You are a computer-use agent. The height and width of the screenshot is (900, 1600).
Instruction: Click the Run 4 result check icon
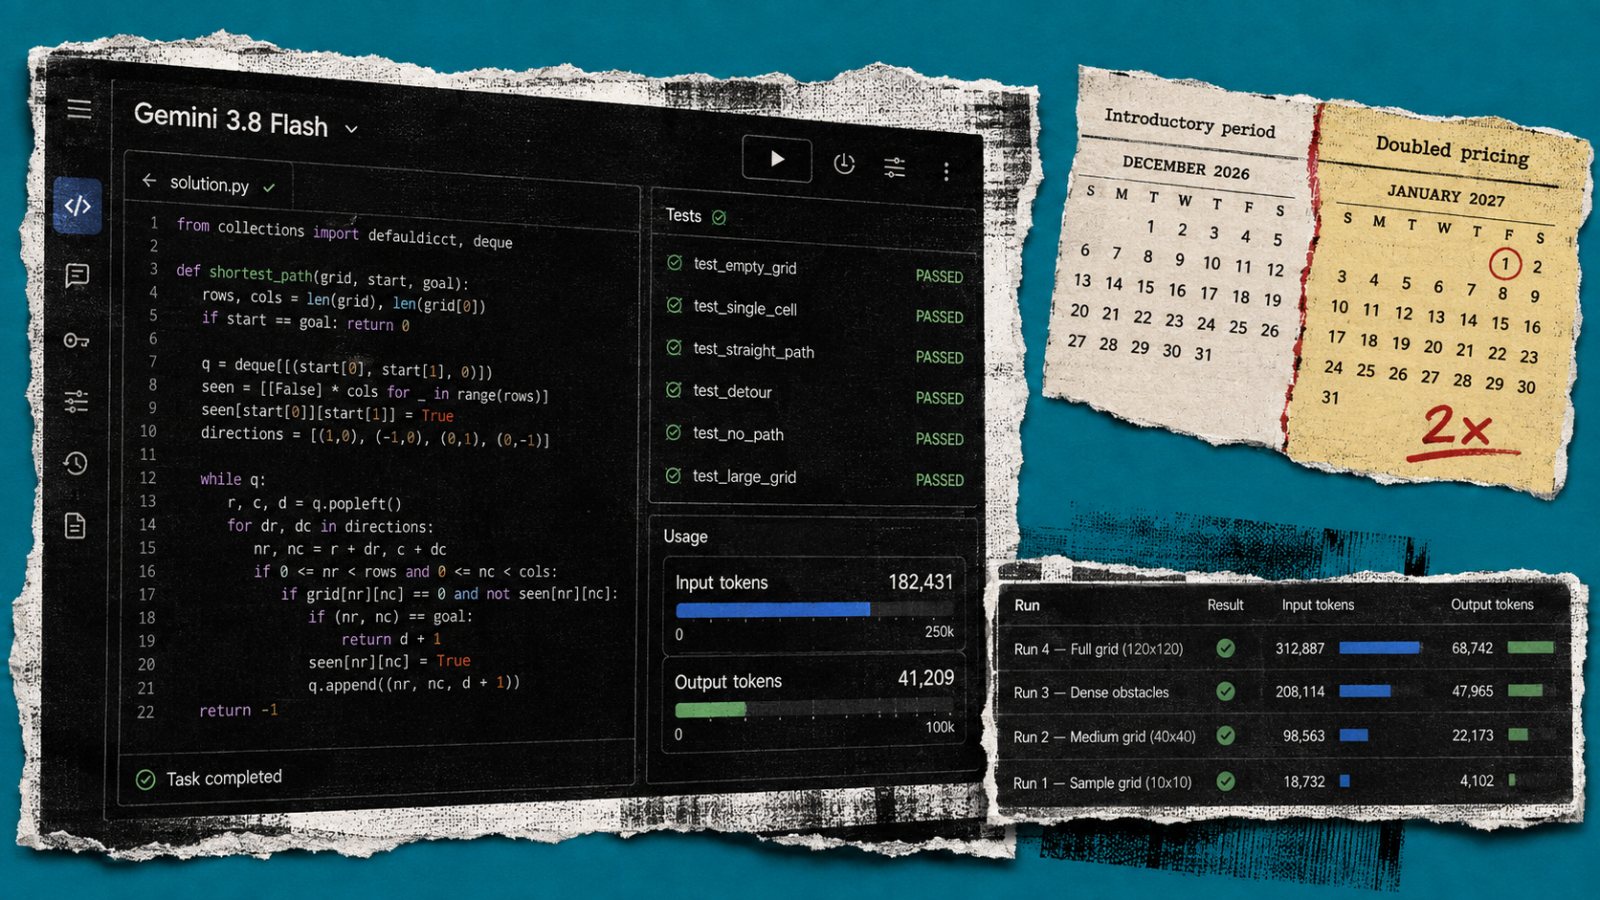[1225, 648]
